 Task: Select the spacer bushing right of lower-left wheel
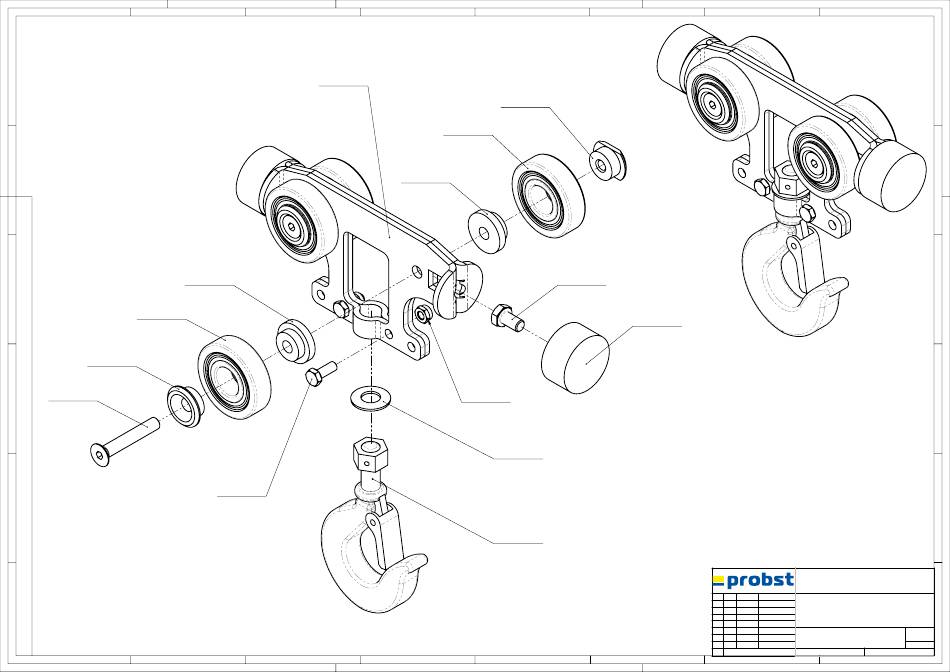click(295, 342)
